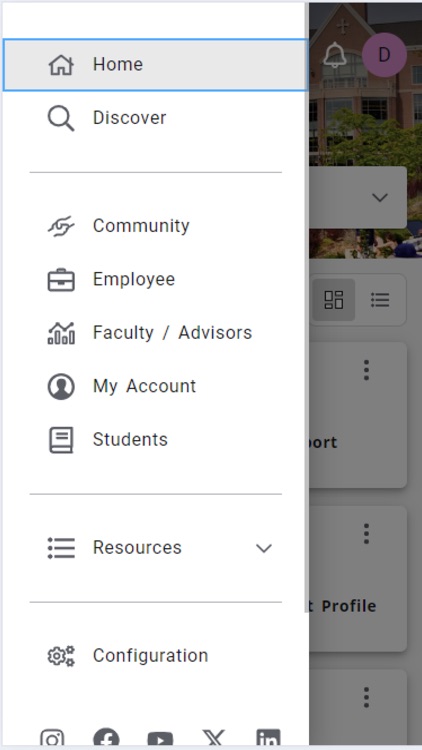Expand the Resources menu chevron
This screenshot has width=422, height=750.
[x=264, y=548]
